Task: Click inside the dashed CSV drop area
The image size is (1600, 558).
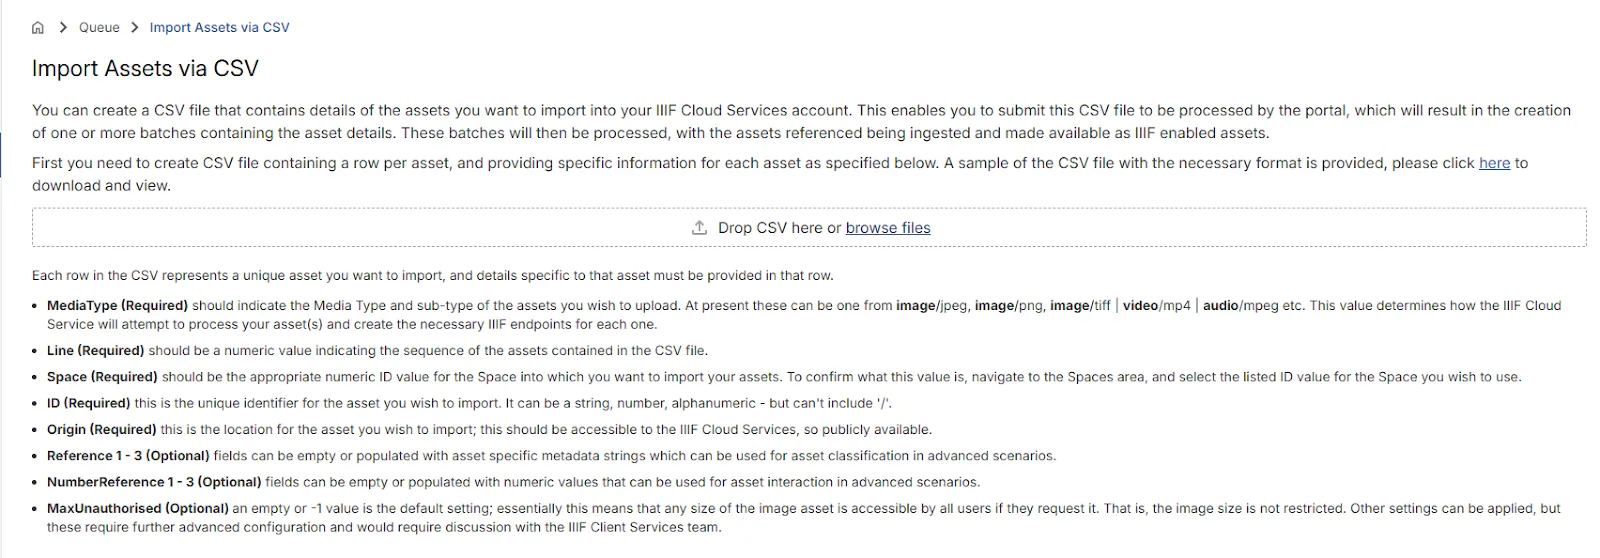Action: pyautogui.click(x=400, y=228)
